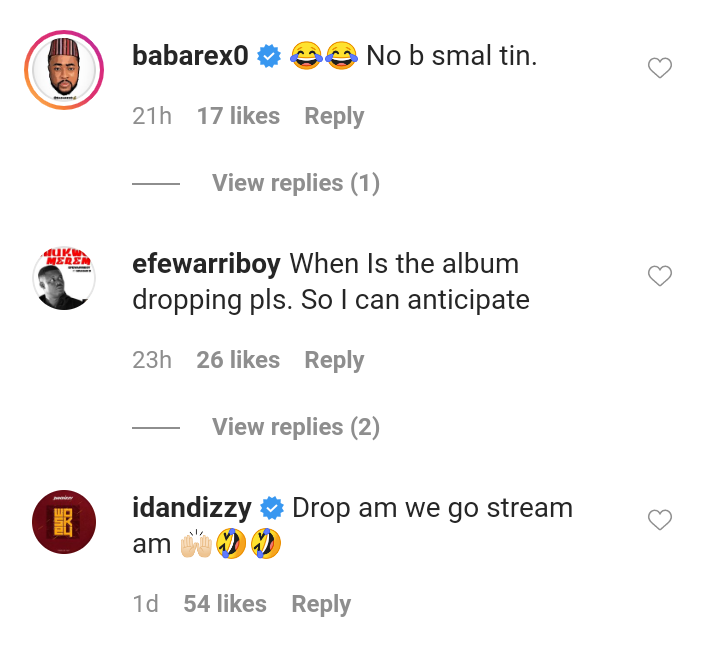Screen dimensions: 720x649
Task: View the 54 likes list
Action: [225, 604]
